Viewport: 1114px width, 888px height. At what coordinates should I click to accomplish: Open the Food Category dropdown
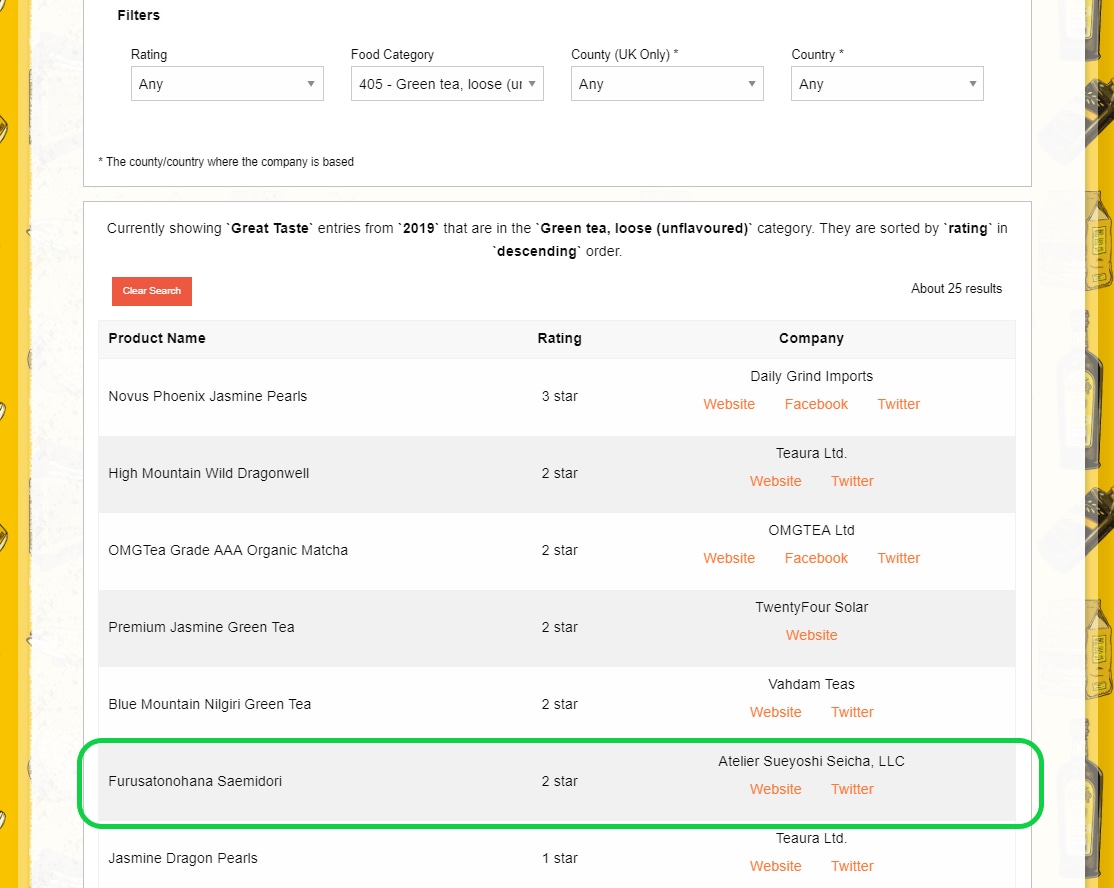click(448, 84)
